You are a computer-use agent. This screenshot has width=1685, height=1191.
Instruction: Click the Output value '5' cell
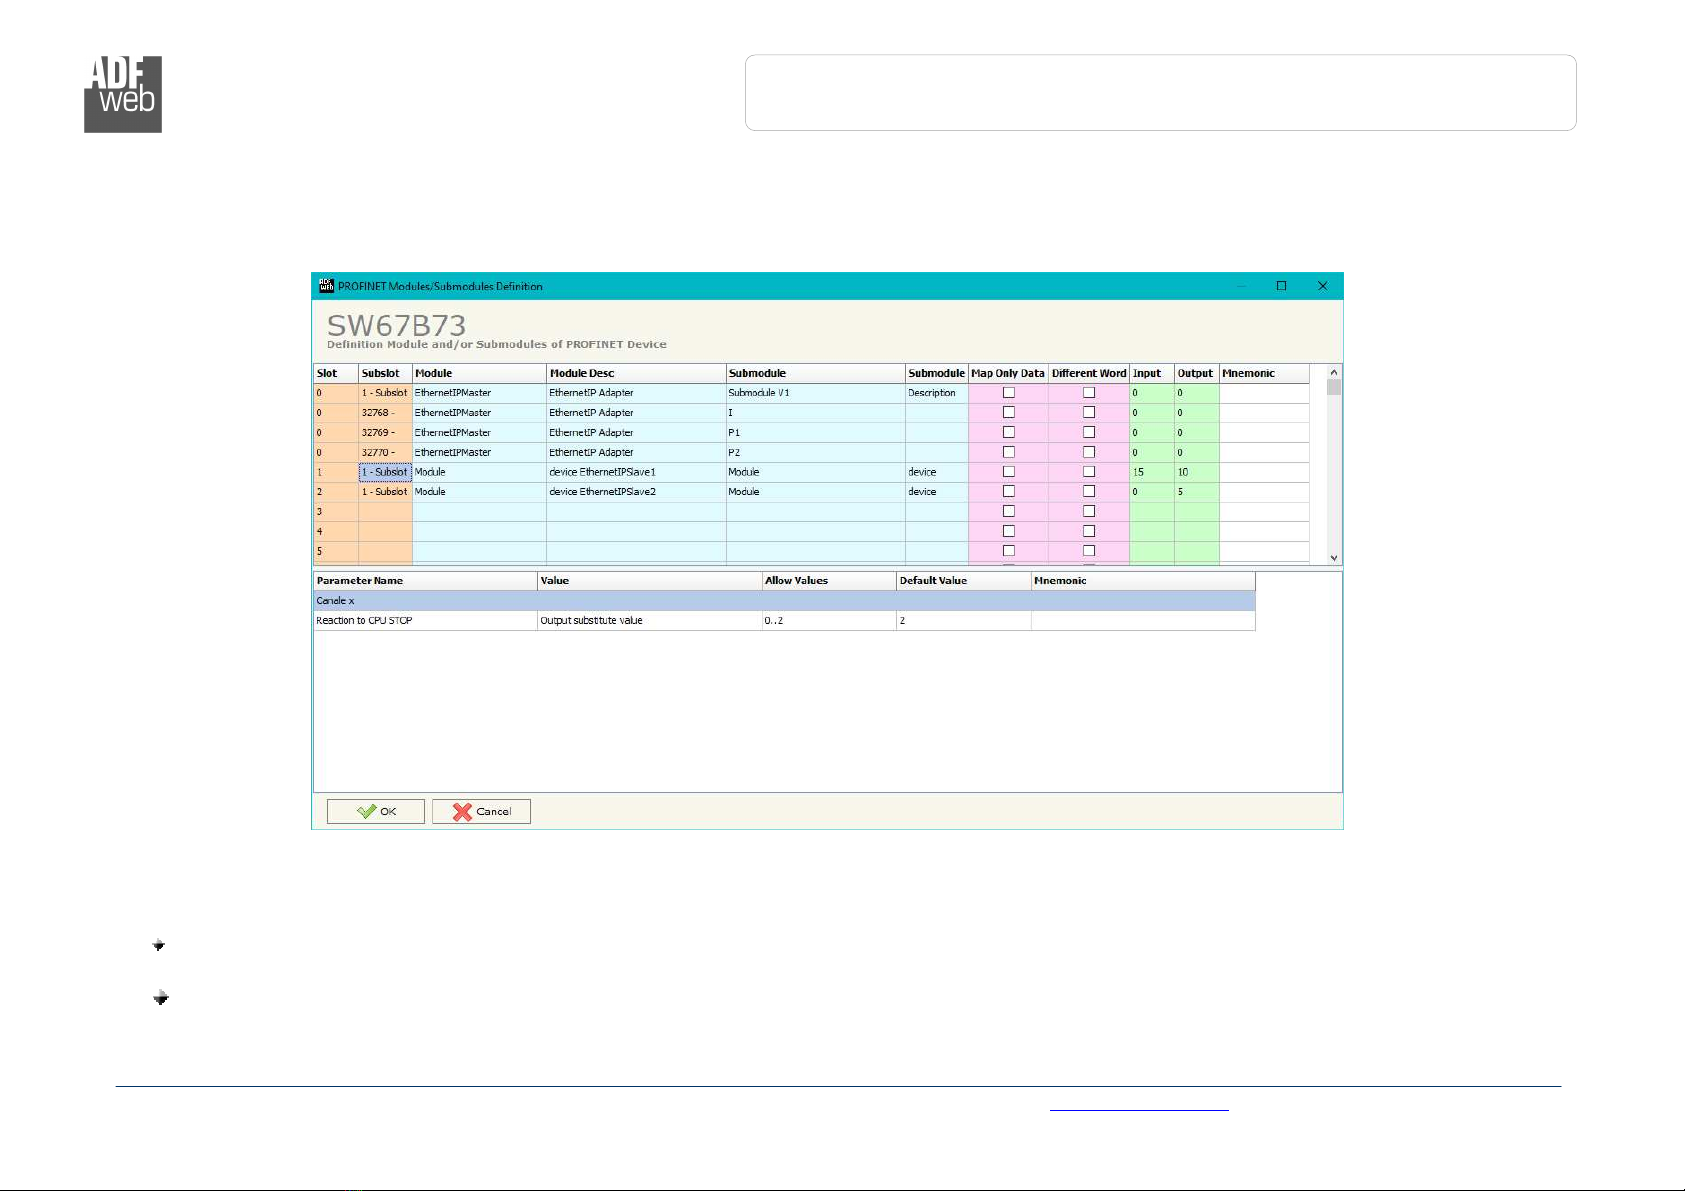pos(1196,492)
